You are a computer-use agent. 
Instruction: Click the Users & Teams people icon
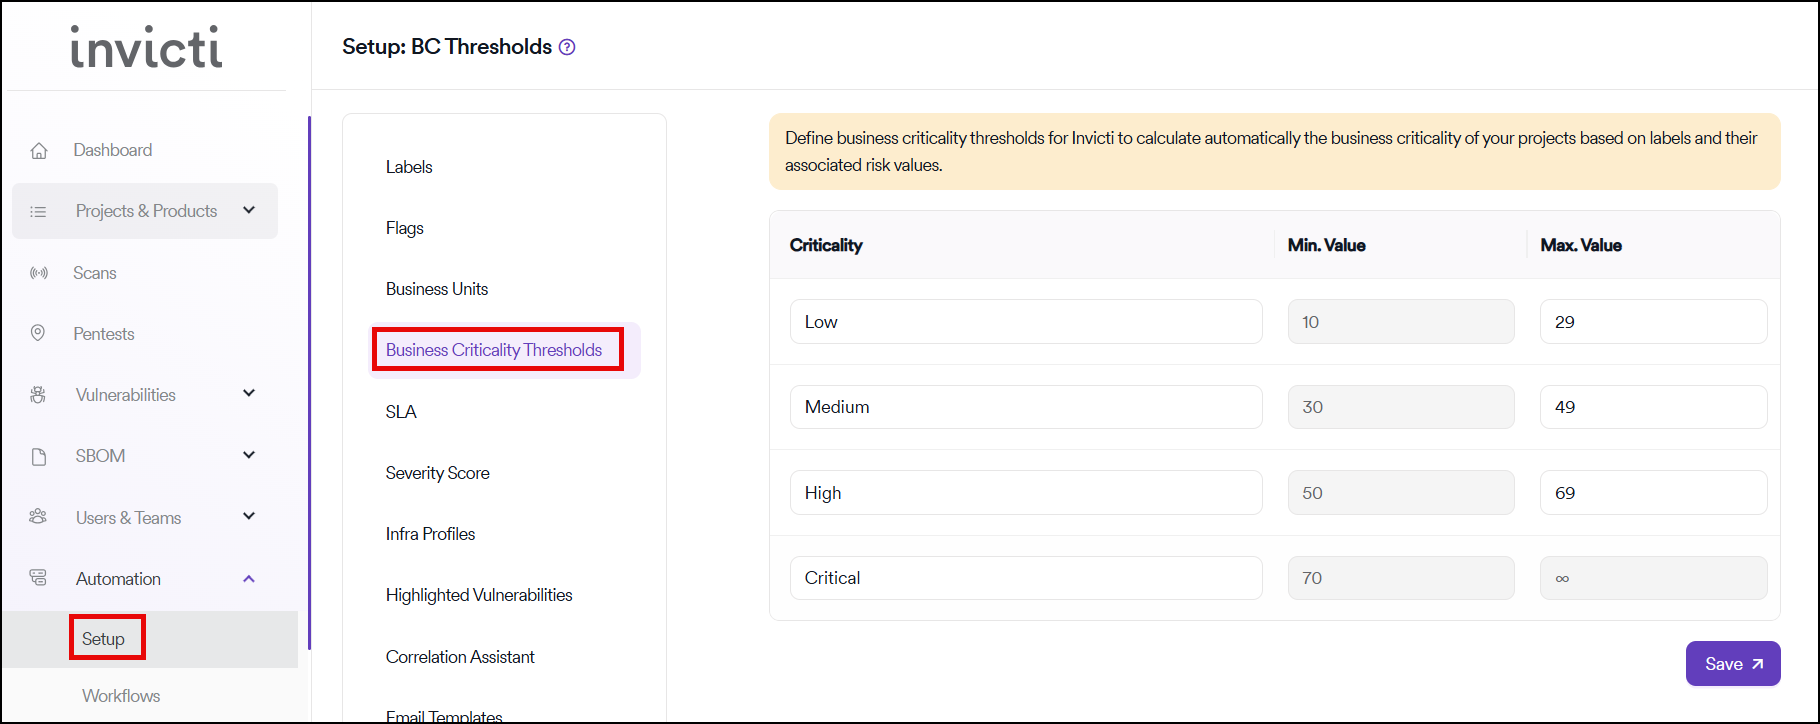pyautogui.click(x=38, y=517)
